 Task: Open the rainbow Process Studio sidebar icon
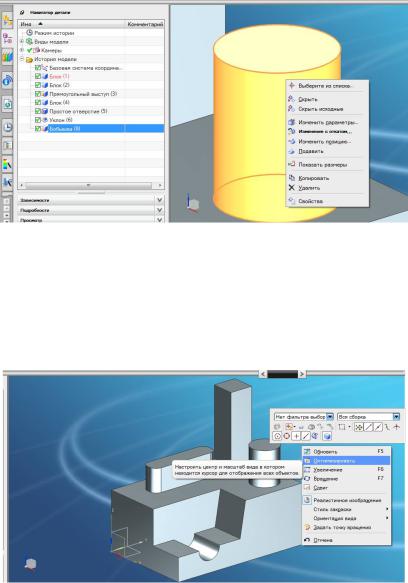pyautogui.click(x=7, y=164)
